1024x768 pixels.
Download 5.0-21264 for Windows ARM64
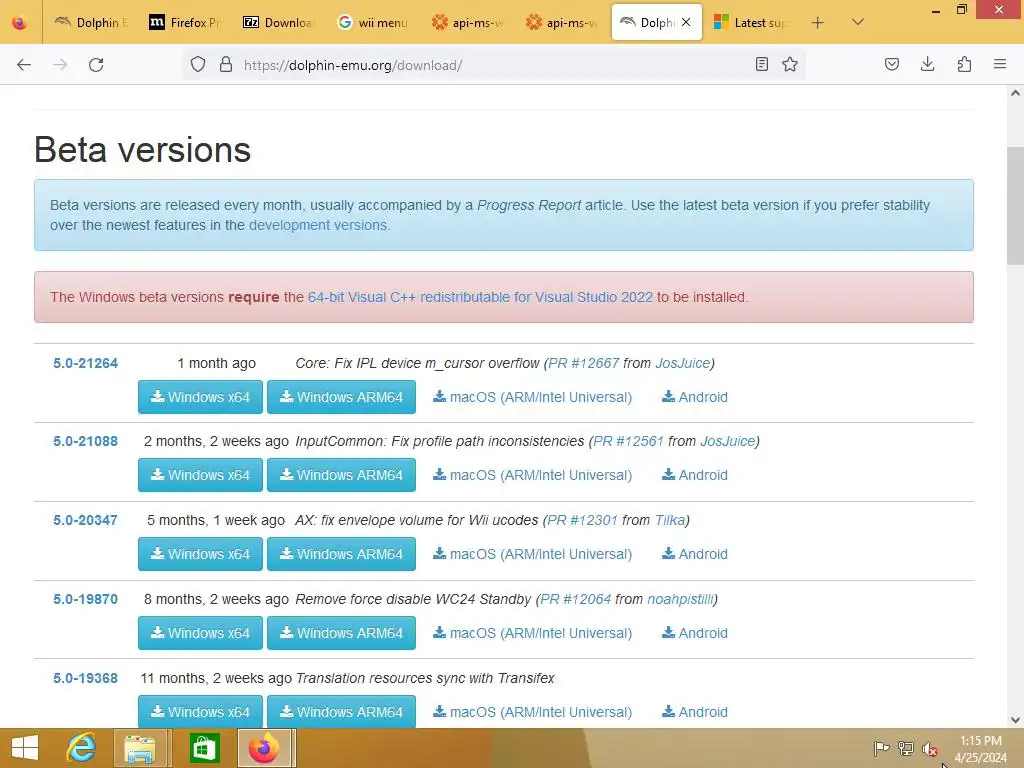click(x=342, y=397)
